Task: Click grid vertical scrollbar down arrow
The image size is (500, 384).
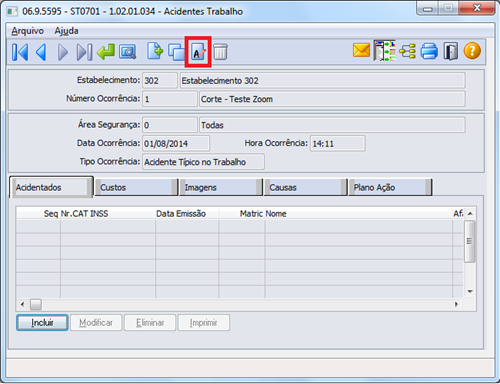Action: (470, 291)
